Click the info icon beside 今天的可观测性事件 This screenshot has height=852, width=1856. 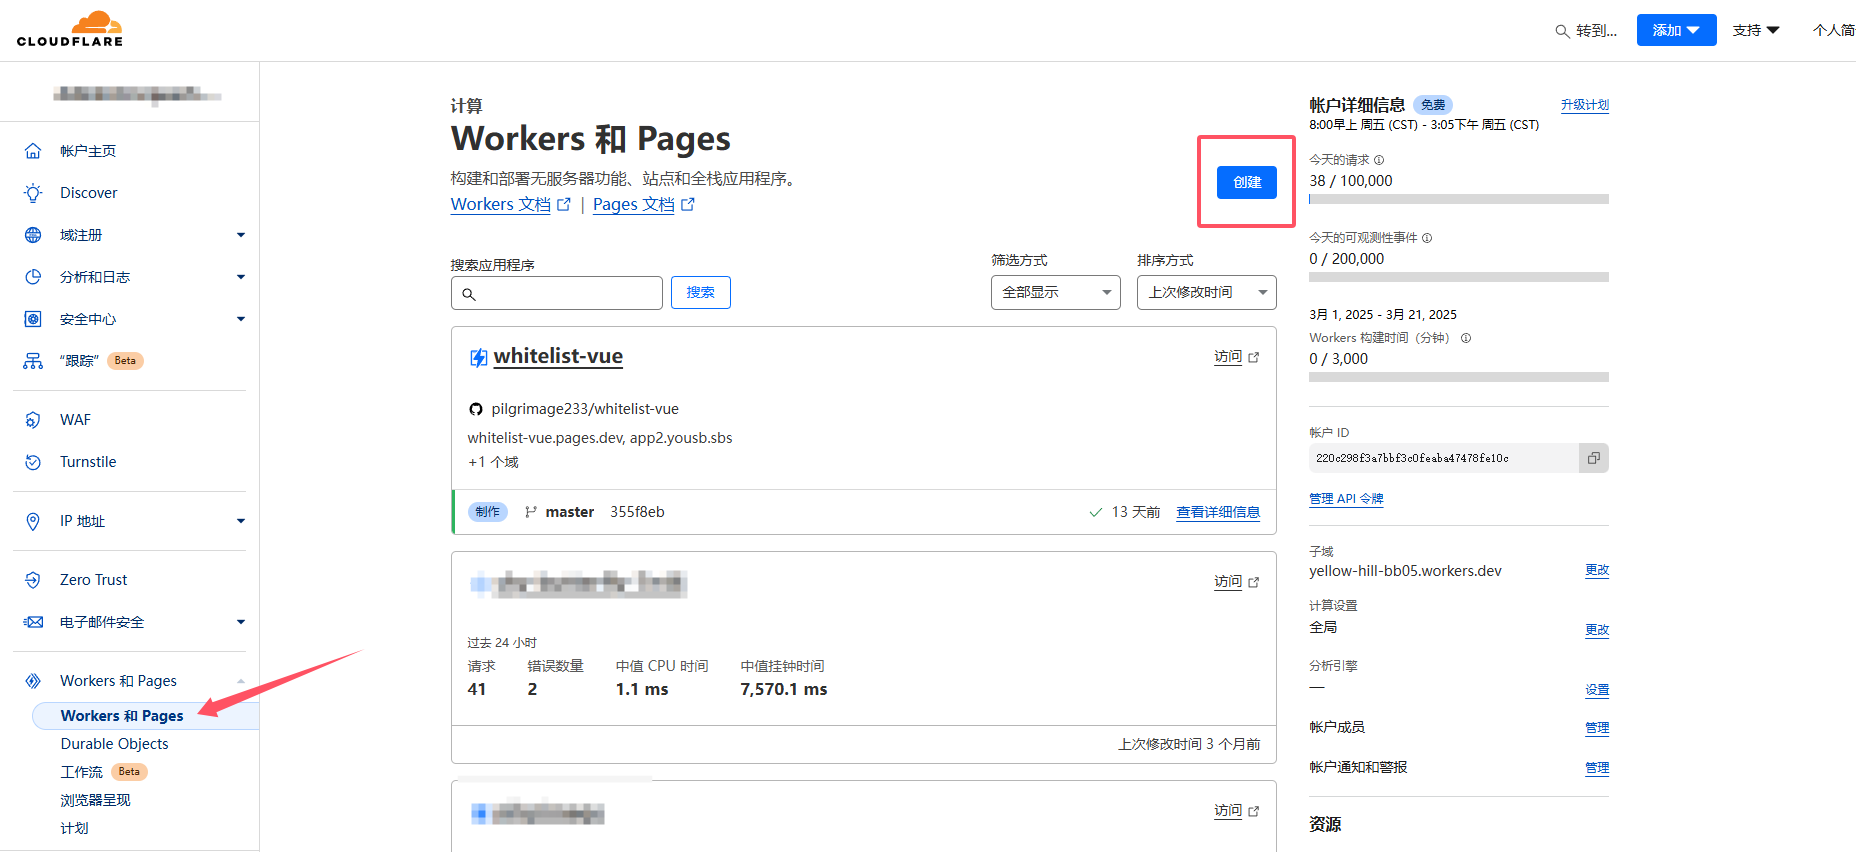tap(1427, 238)
